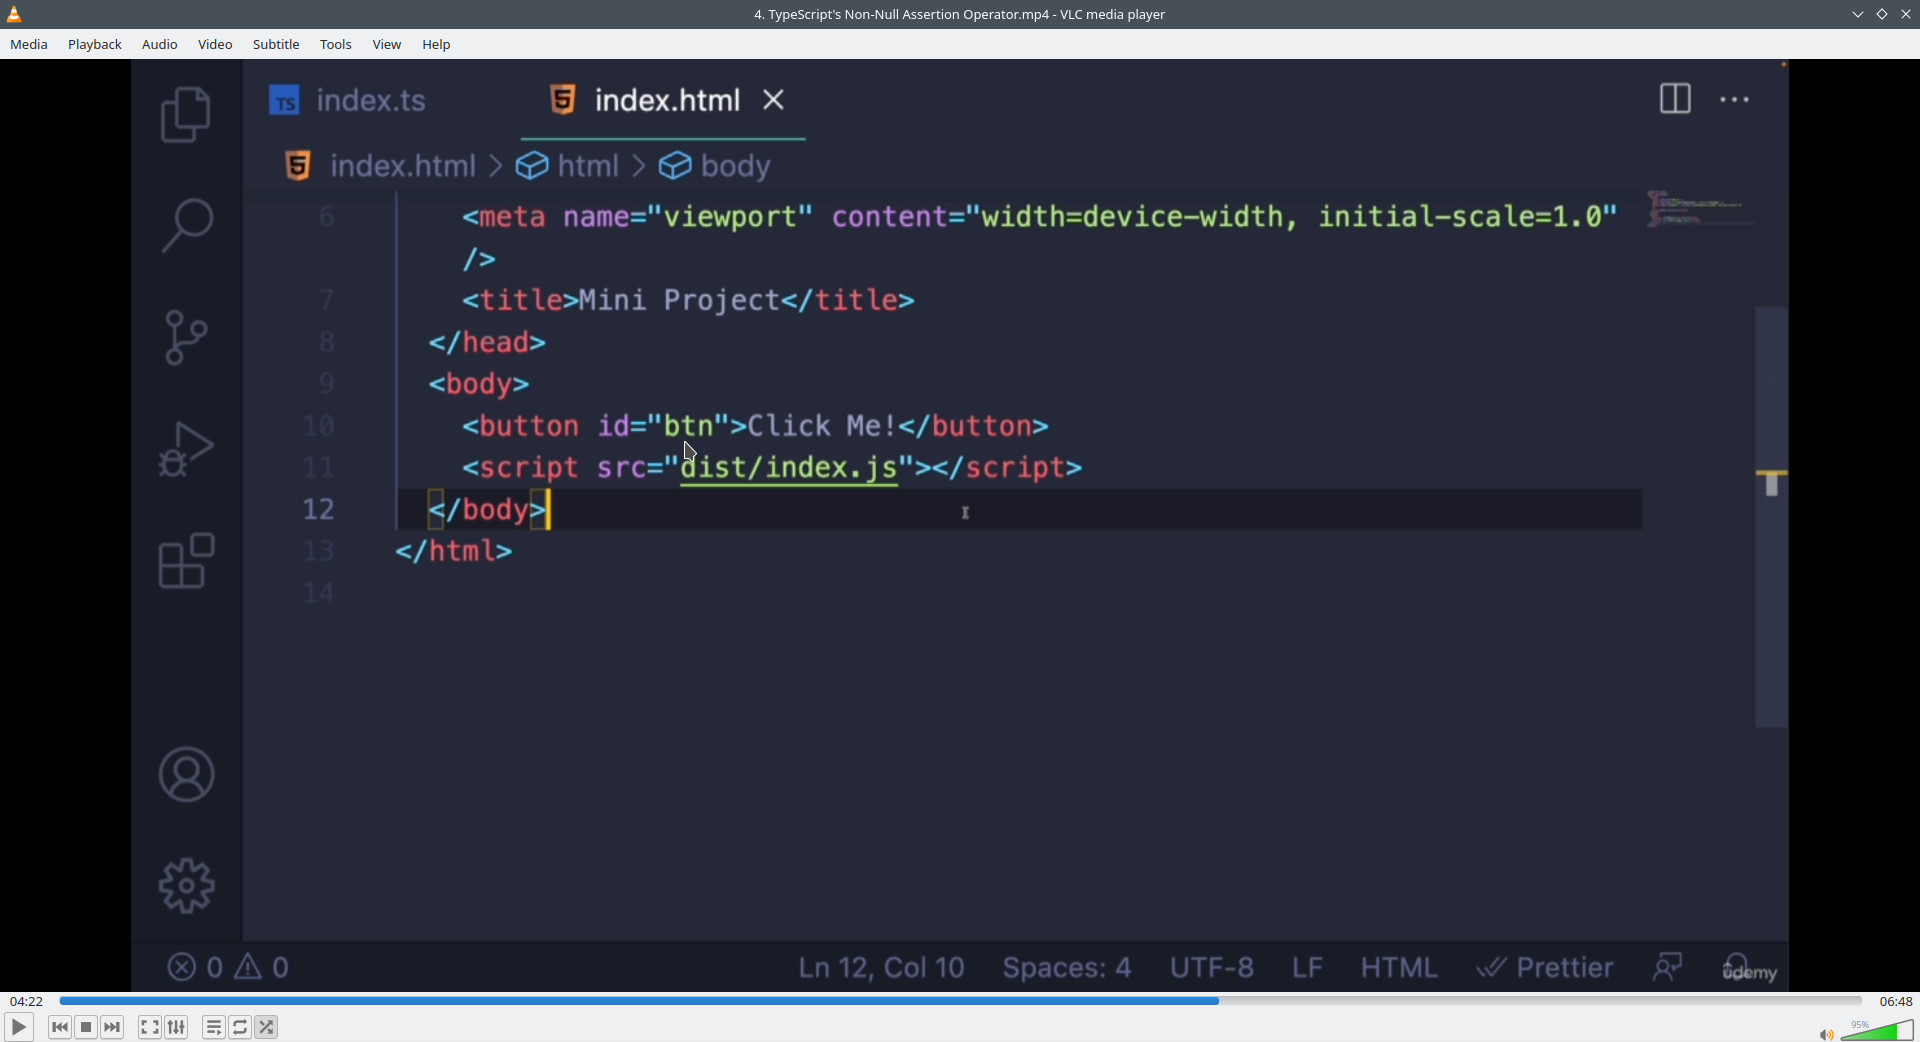
Task: Click the closing head tag
Action: (488, 343)
